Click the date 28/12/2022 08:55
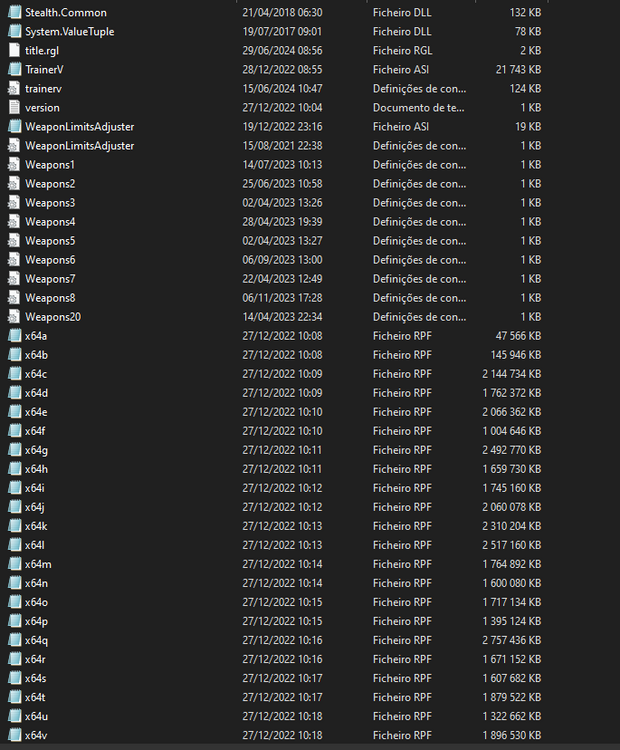Screen dimensions: 620x750 click(x=282, y=70)
